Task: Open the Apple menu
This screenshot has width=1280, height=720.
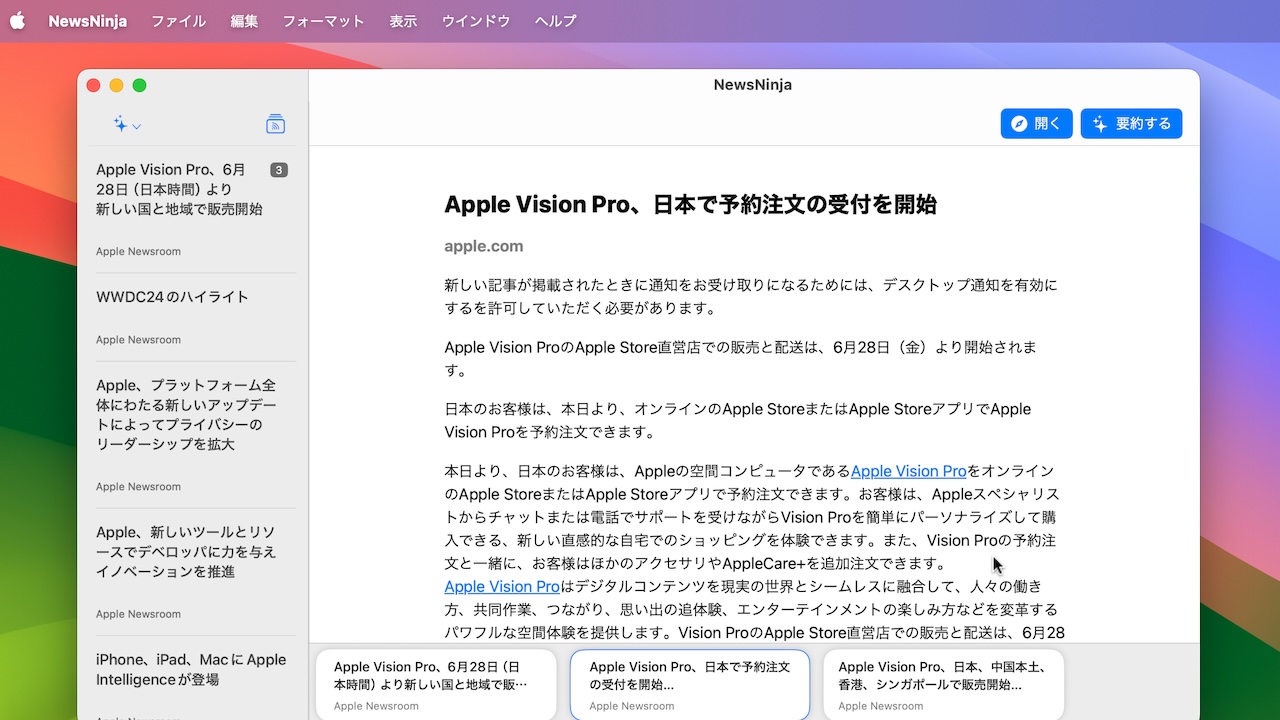Action: 17,21
